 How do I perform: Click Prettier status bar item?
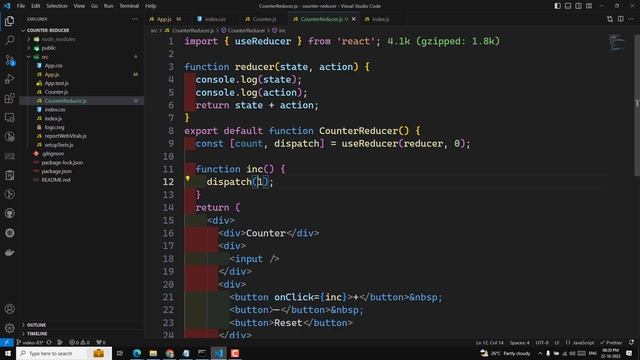pos(611,342)
